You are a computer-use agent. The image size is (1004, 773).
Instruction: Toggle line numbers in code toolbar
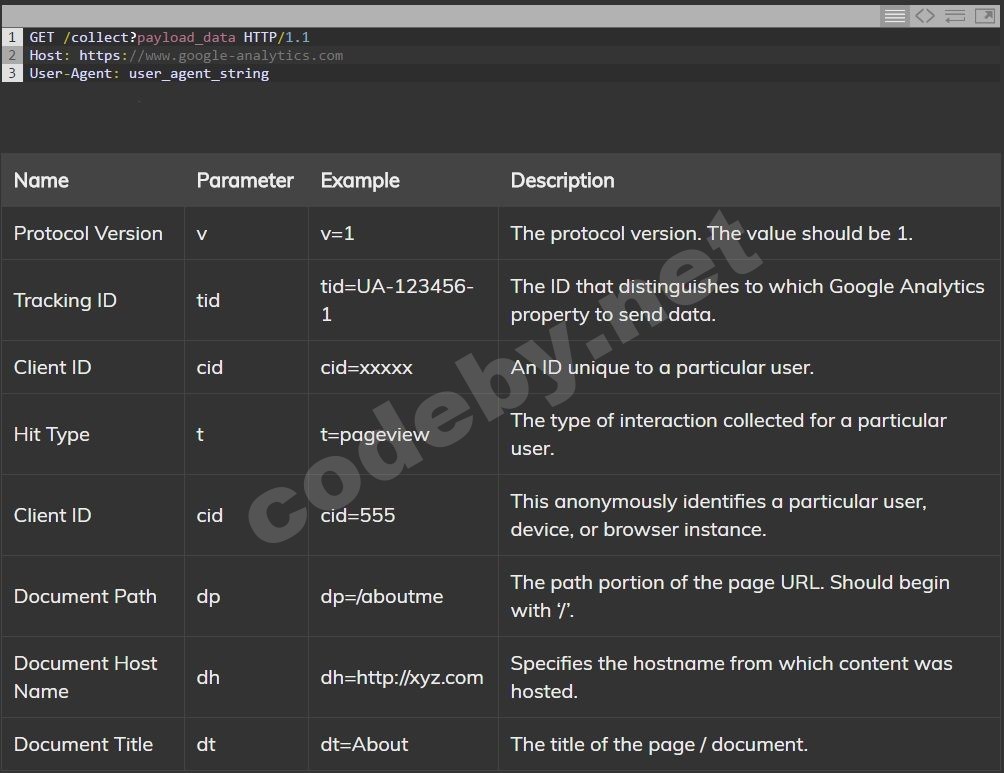pyautogui.click(x=895, y=16)
